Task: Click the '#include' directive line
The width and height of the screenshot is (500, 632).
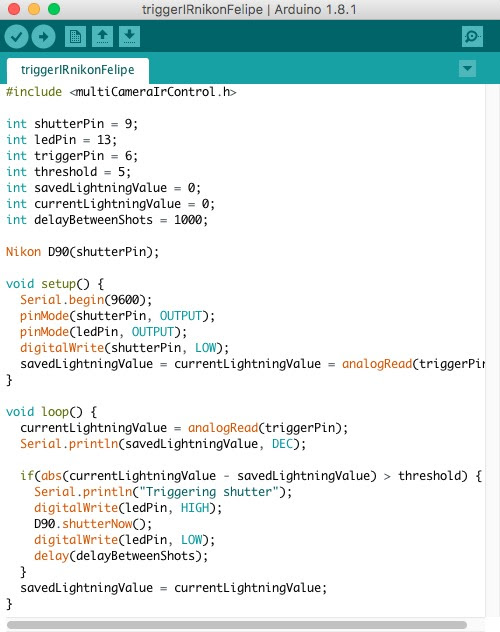Action: (x=121, y=92)
